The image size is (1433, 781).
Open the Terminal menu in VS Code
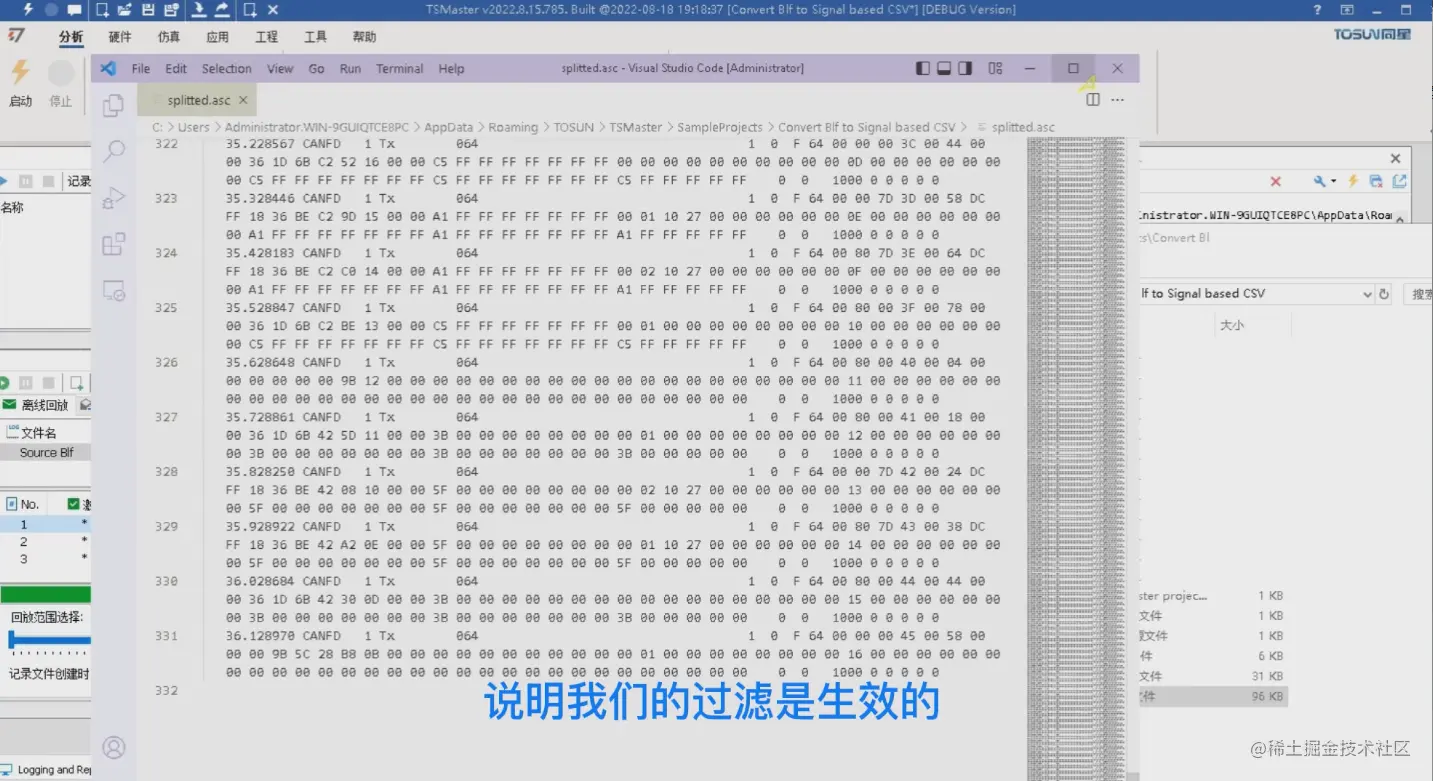tap(400, 68)
